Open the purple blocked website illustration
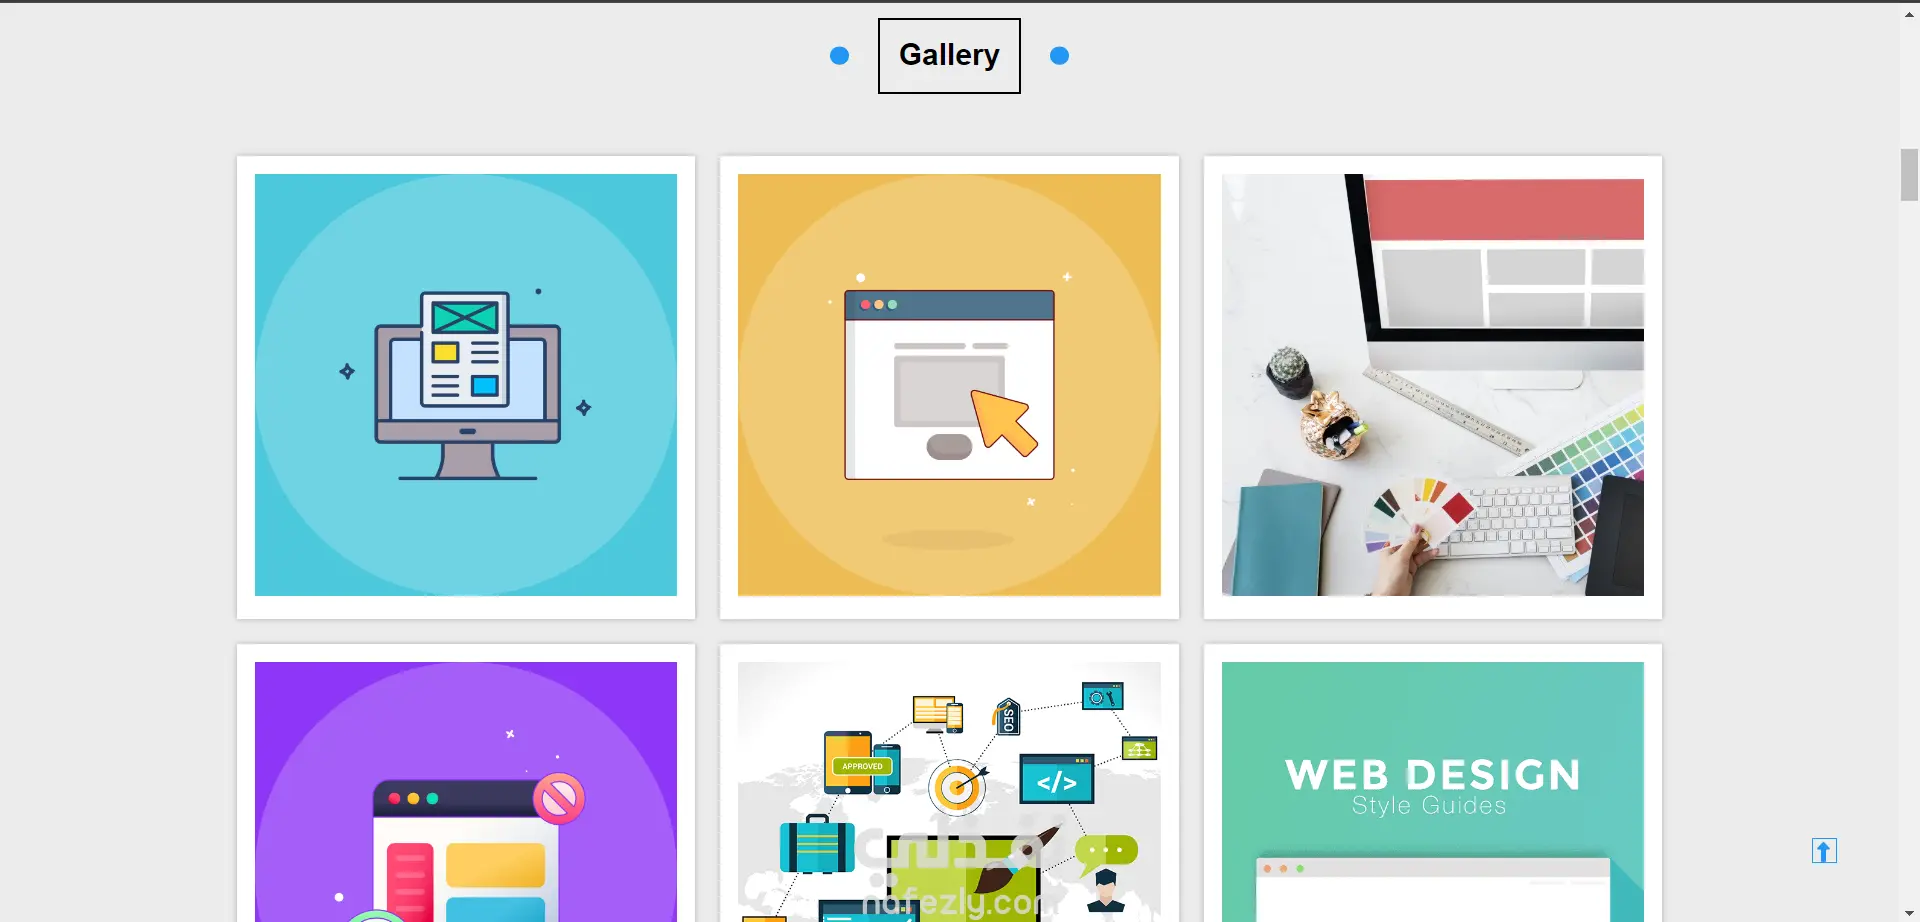The image size is (1920, 922). (466, 791)
